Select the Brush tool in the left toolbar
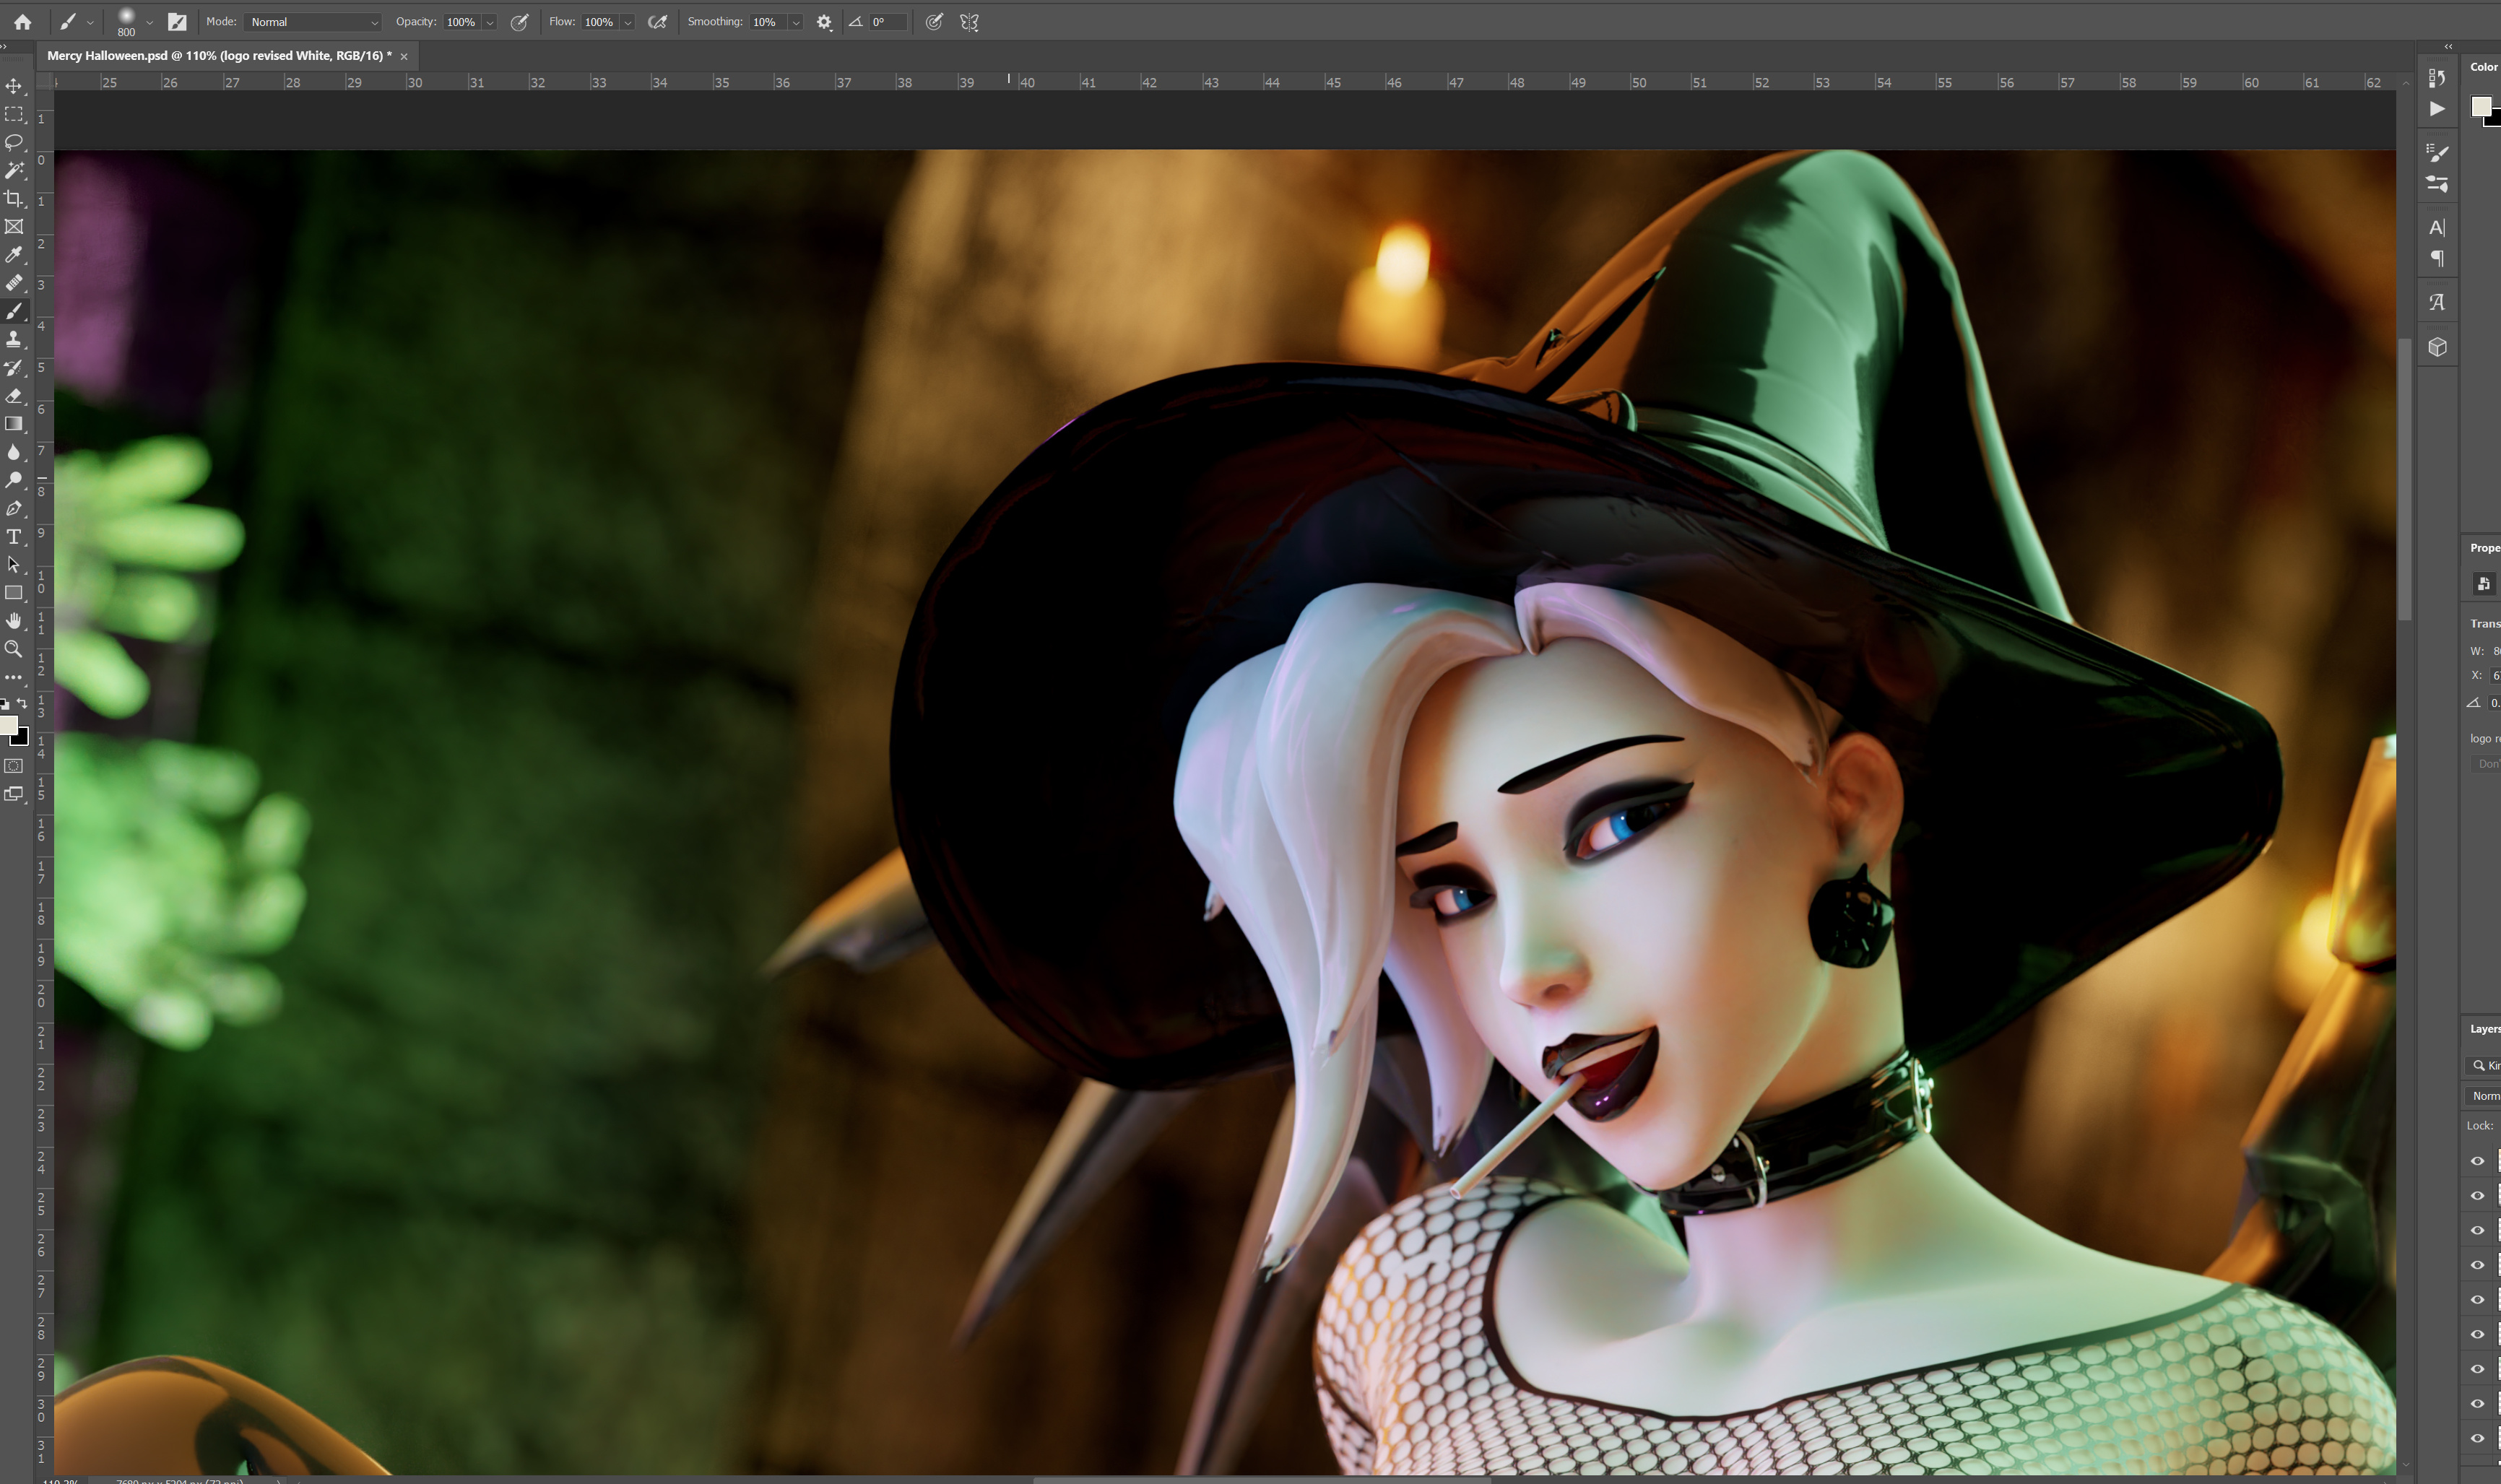This screenshot has width=2501, height=1484. 14,311
